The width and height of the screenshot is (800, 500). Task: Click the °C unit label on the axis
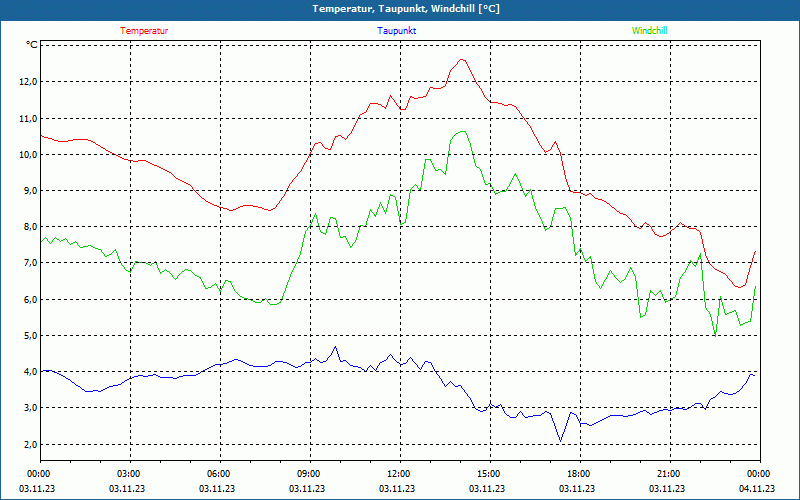32,45
